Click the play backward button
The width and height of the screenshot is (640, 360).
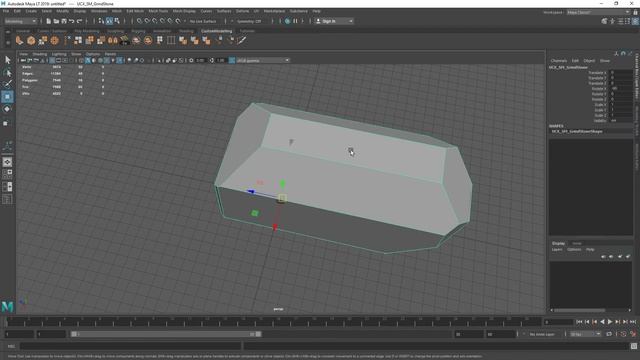coord(602,322)
